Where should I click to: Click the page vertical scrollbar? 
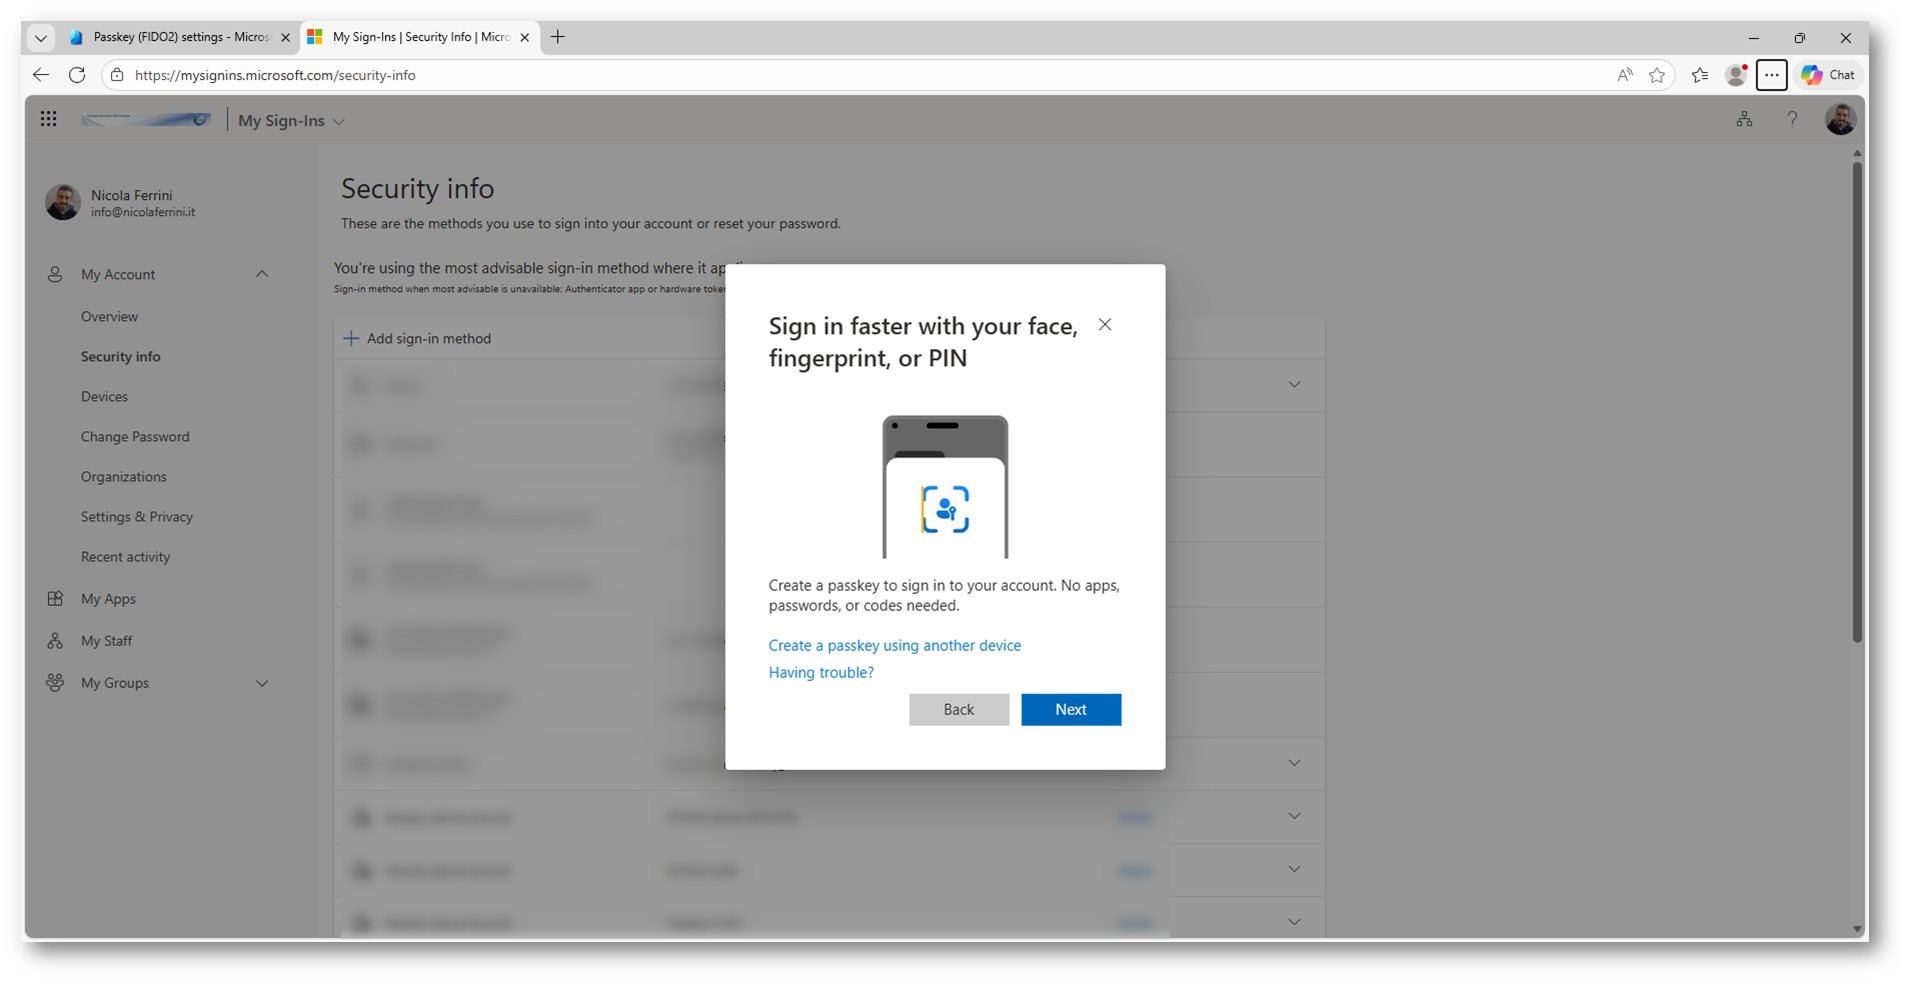(x=1857, y=400)
